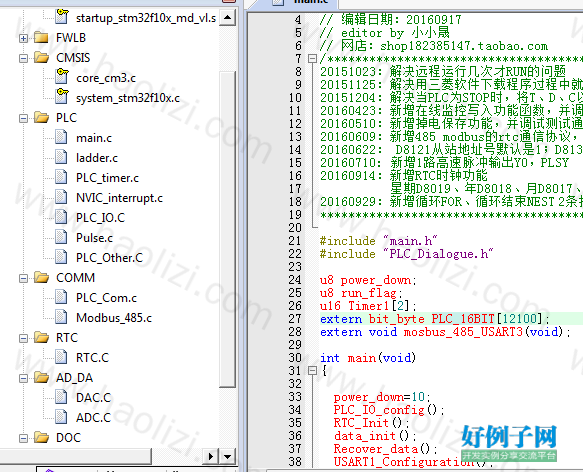
Task: Click the horizontal scroll right arrow in project pane
Action: 211,456
